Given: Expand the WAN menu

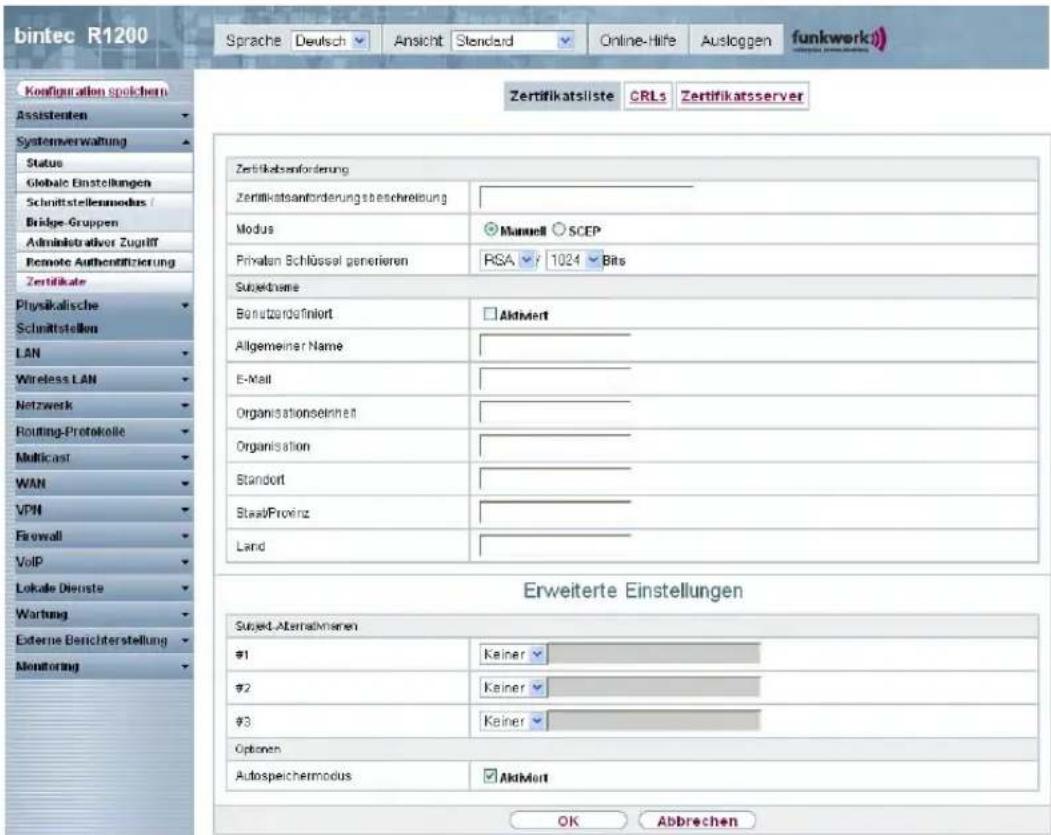Looking at the screenshot, I should (103, 484).
